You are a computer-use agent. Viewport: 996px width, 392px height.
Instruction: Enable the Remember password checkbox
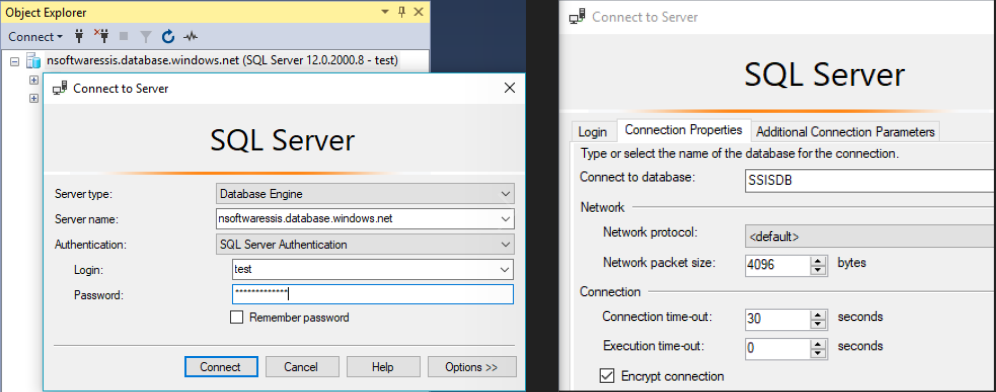(236, 317)
